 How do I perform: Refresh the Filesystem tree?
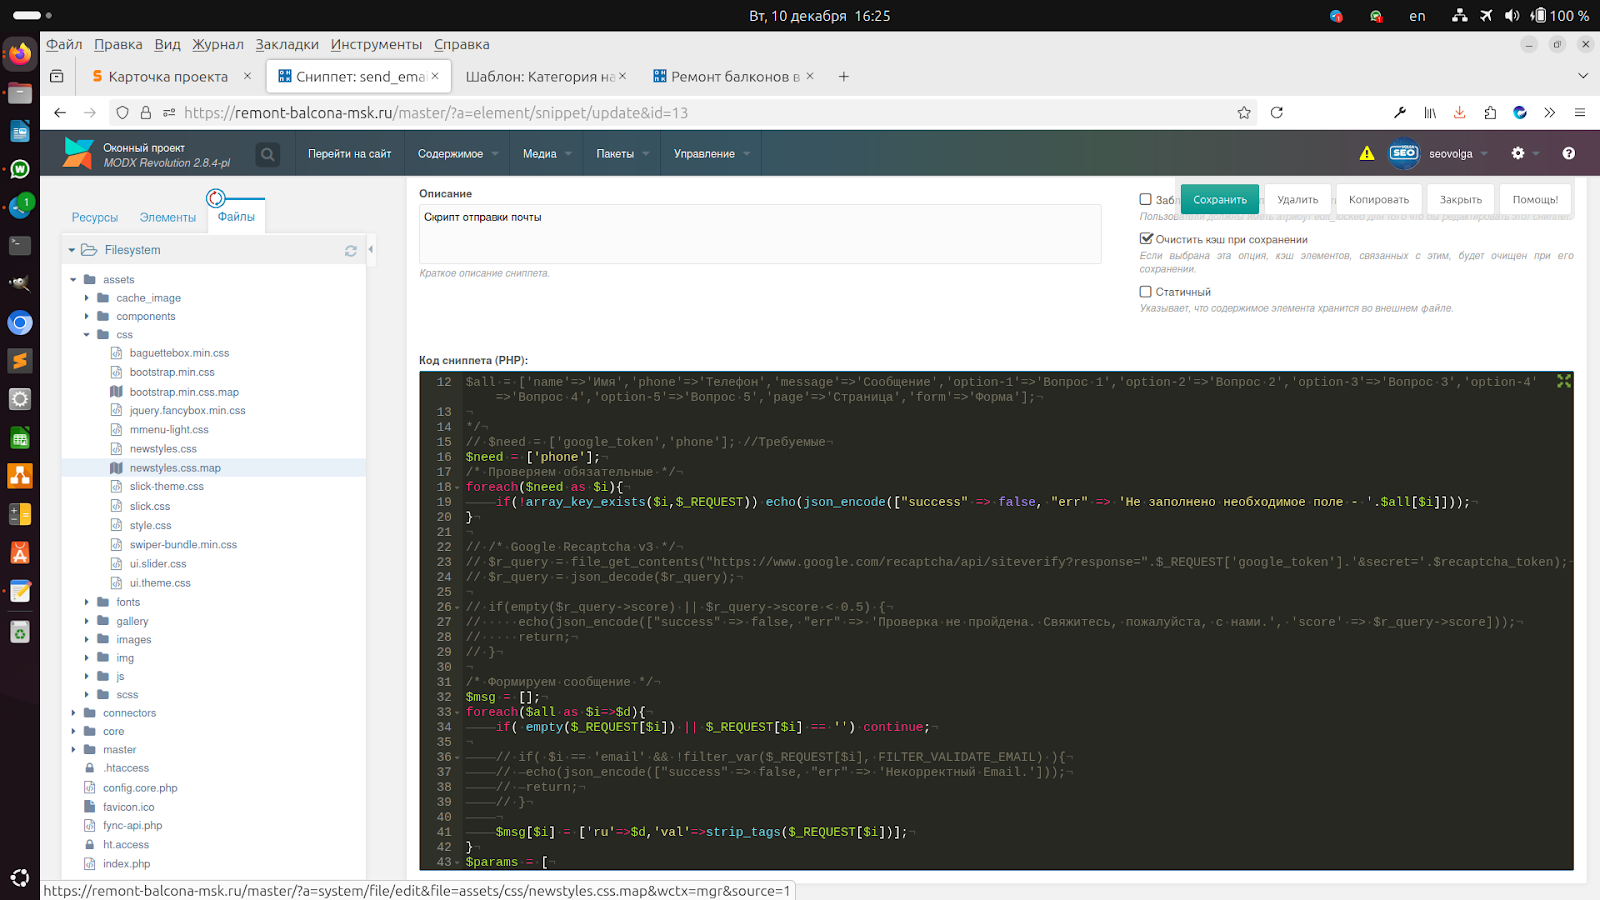click(x=351, y=251)
